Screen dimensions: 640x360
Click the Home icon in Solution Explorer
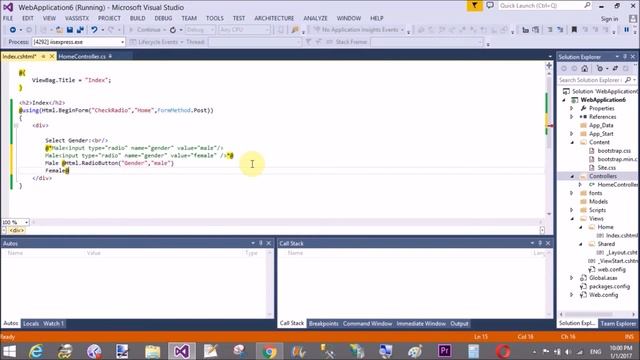pos(585,69)
